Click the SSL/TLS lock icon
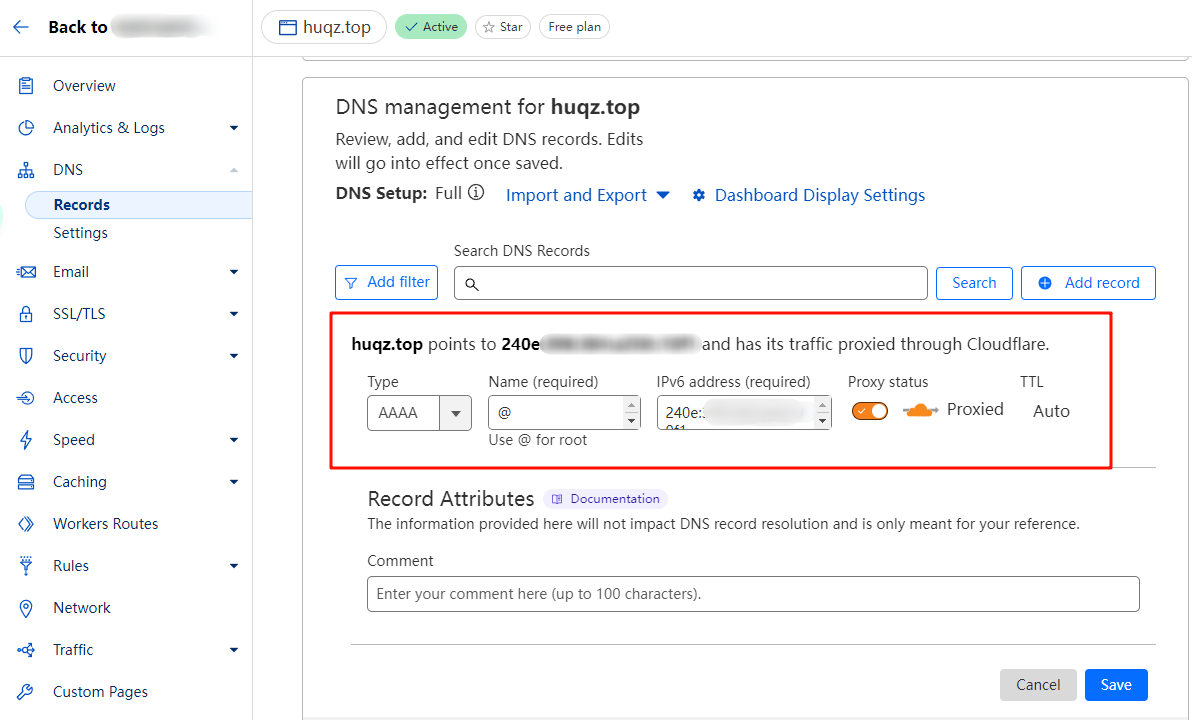 tap(27, 314)
